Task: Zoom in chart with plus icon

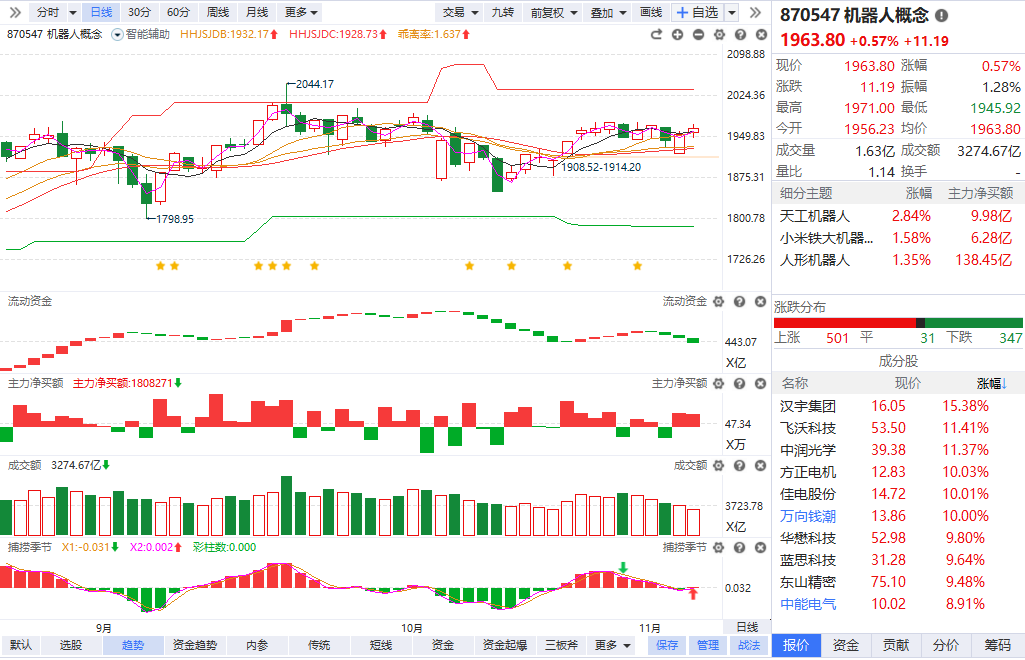Action: 677,34
